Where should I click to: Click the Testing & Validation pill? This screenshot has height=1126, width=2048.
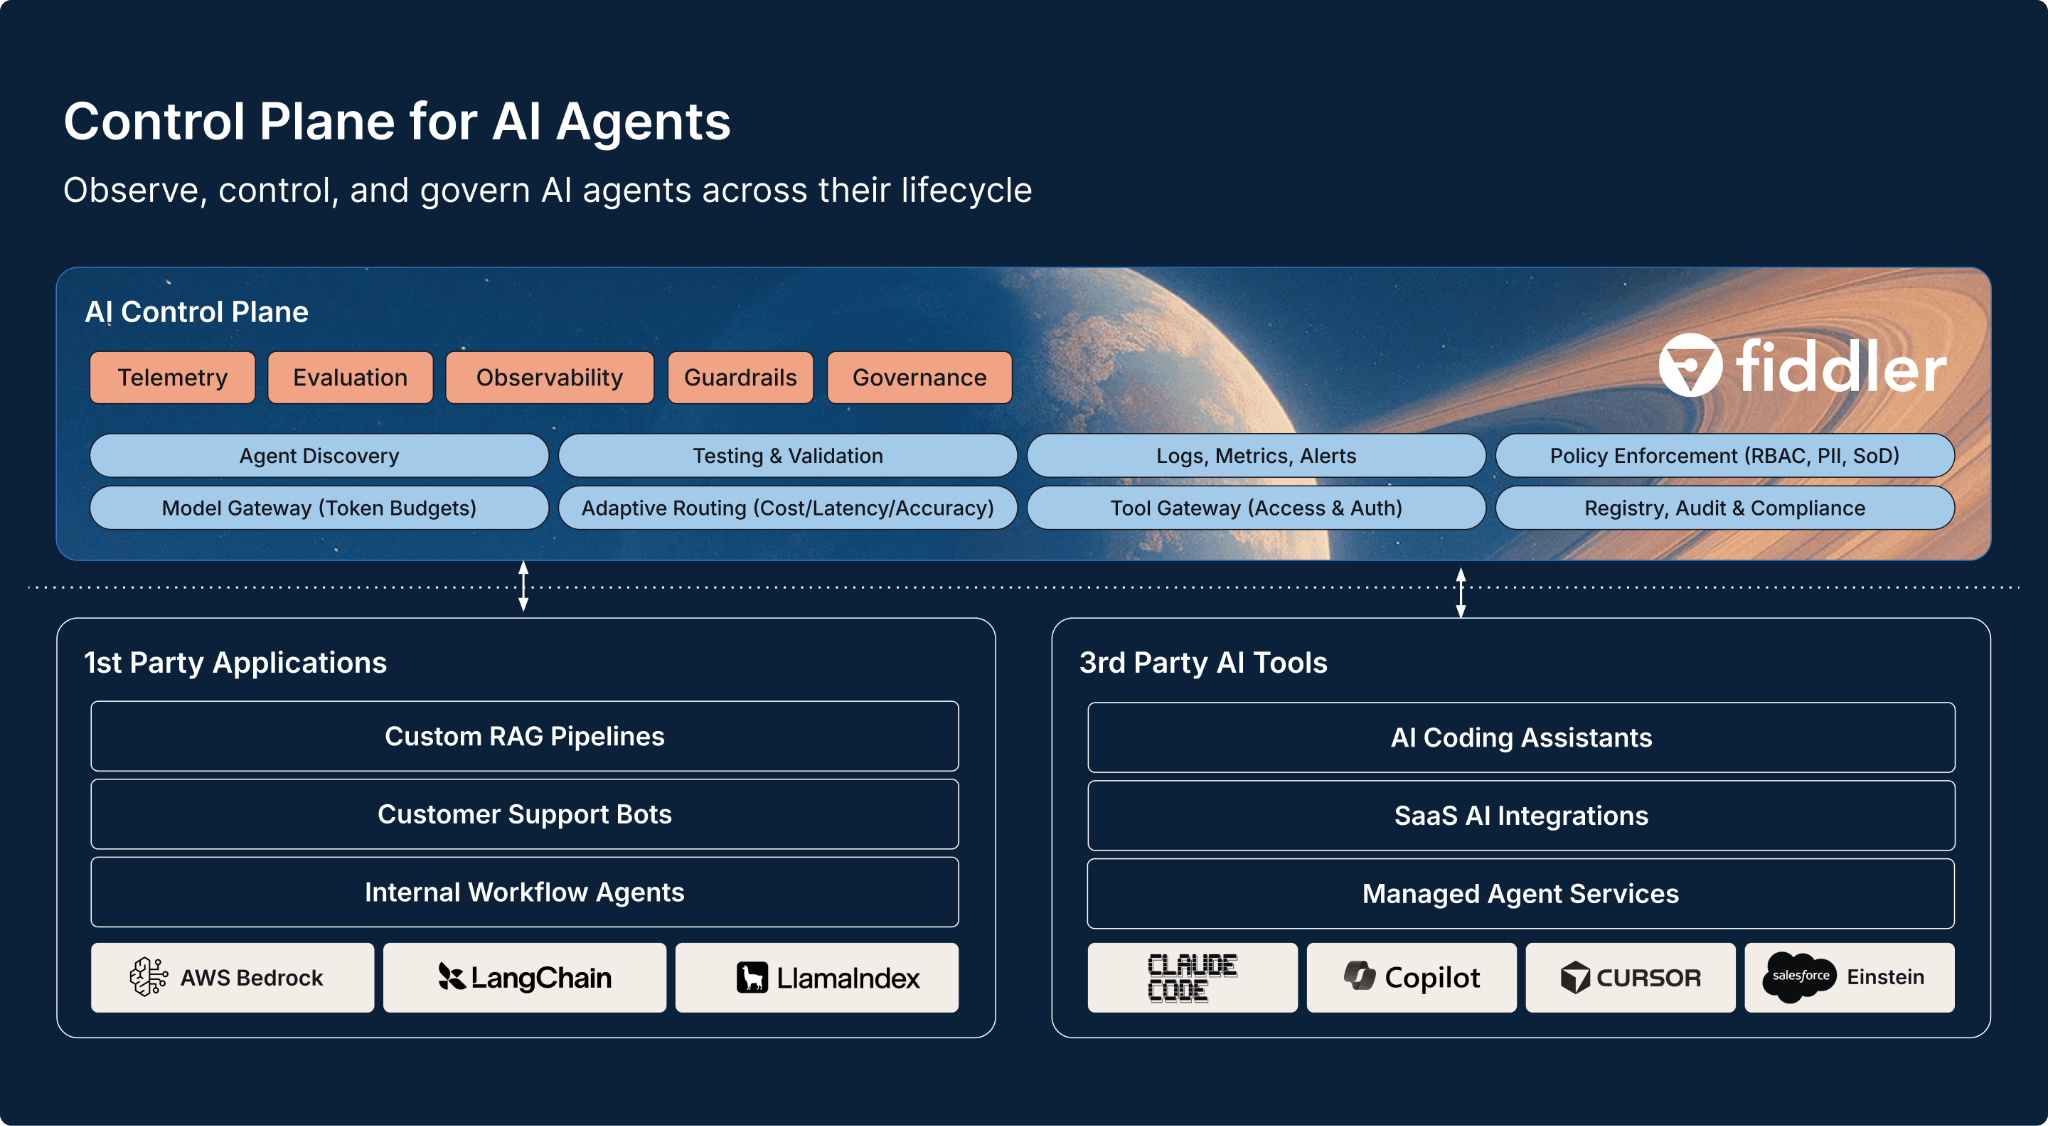pyautogui.click(x=788, y=455)
